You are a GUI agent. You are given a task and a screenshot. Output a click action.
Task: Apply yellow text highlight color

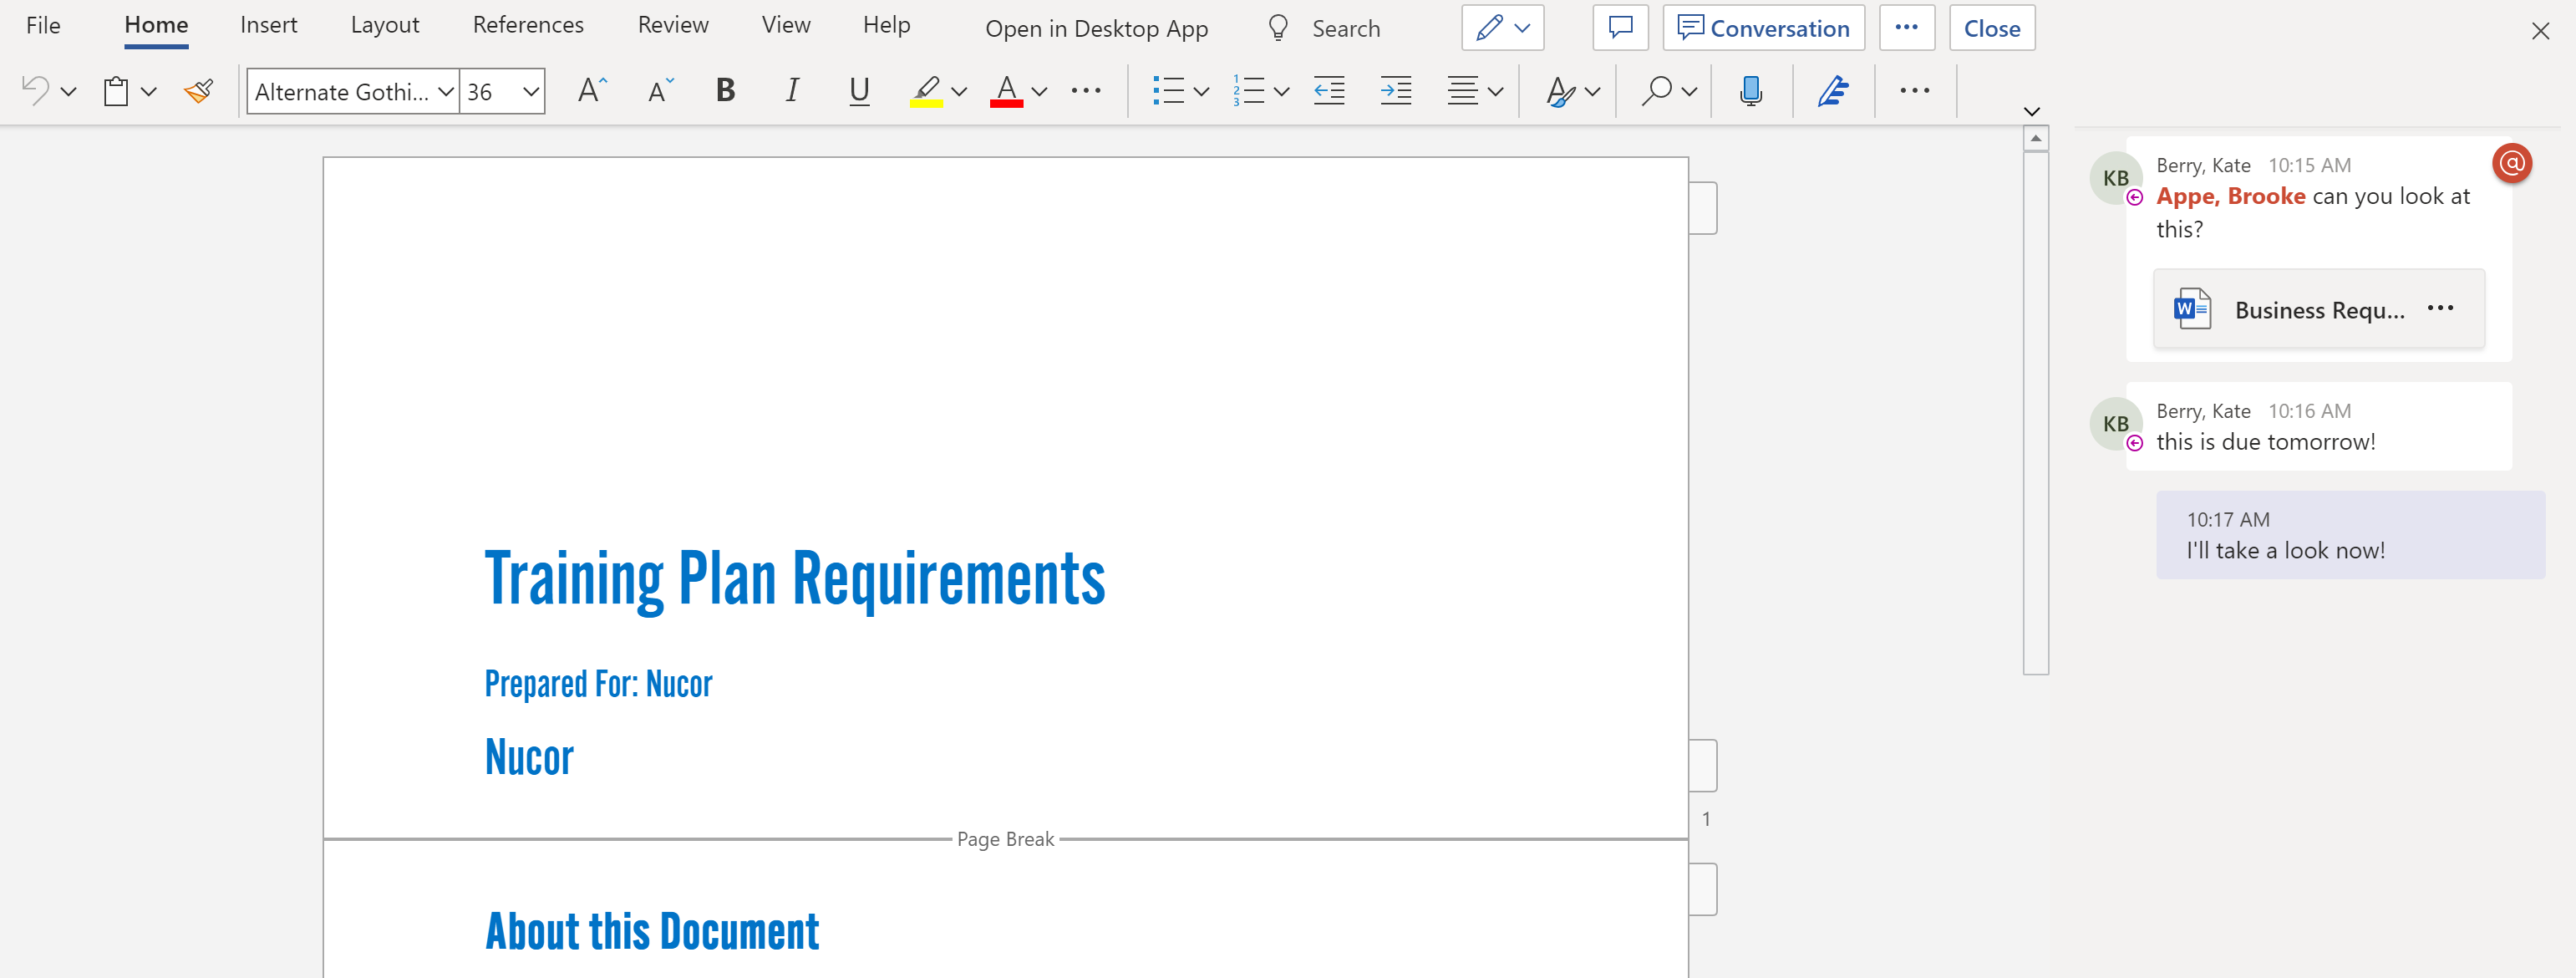(926, 91)
